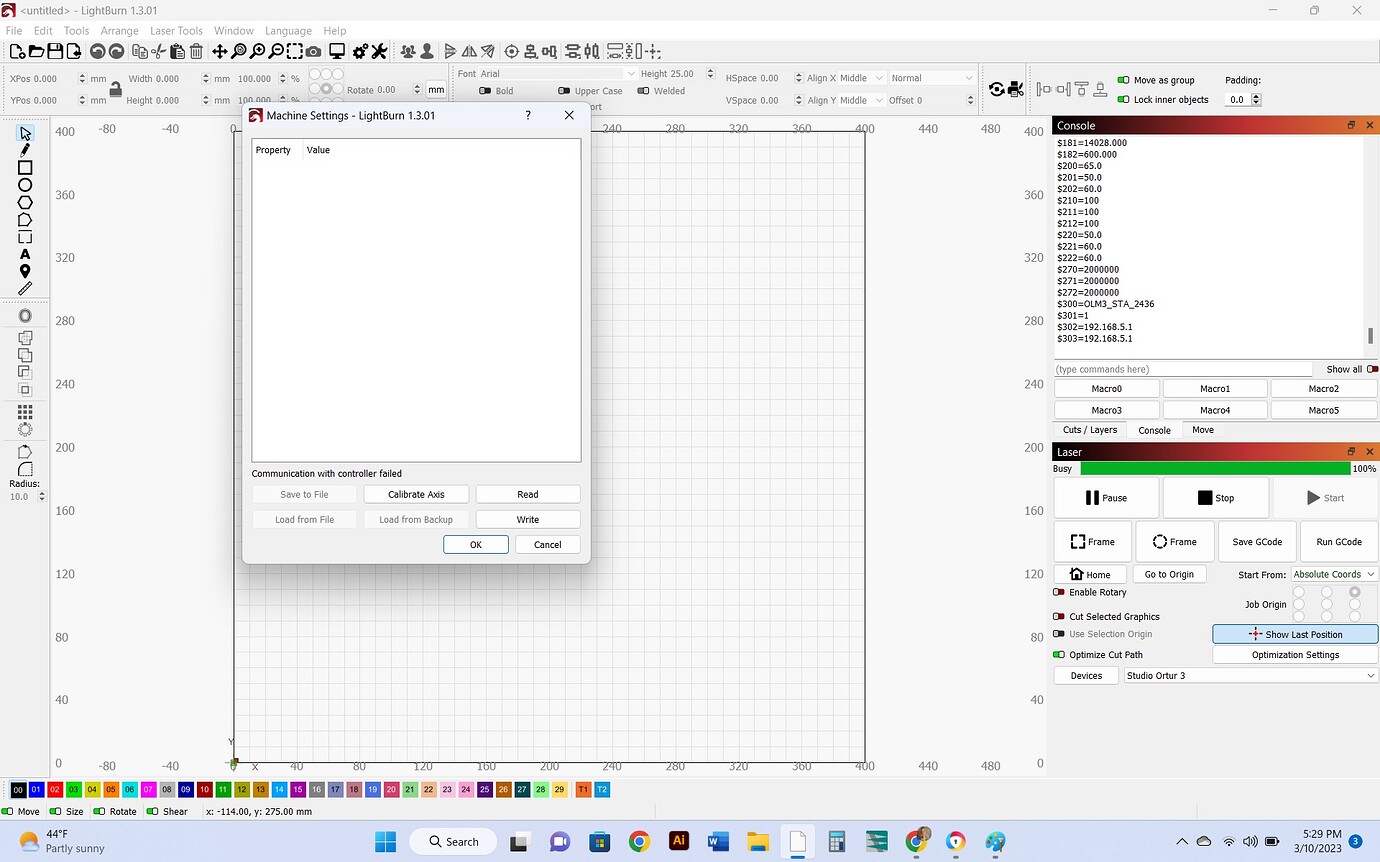
Task: Click the console command input field
Action: point(1183,369)
